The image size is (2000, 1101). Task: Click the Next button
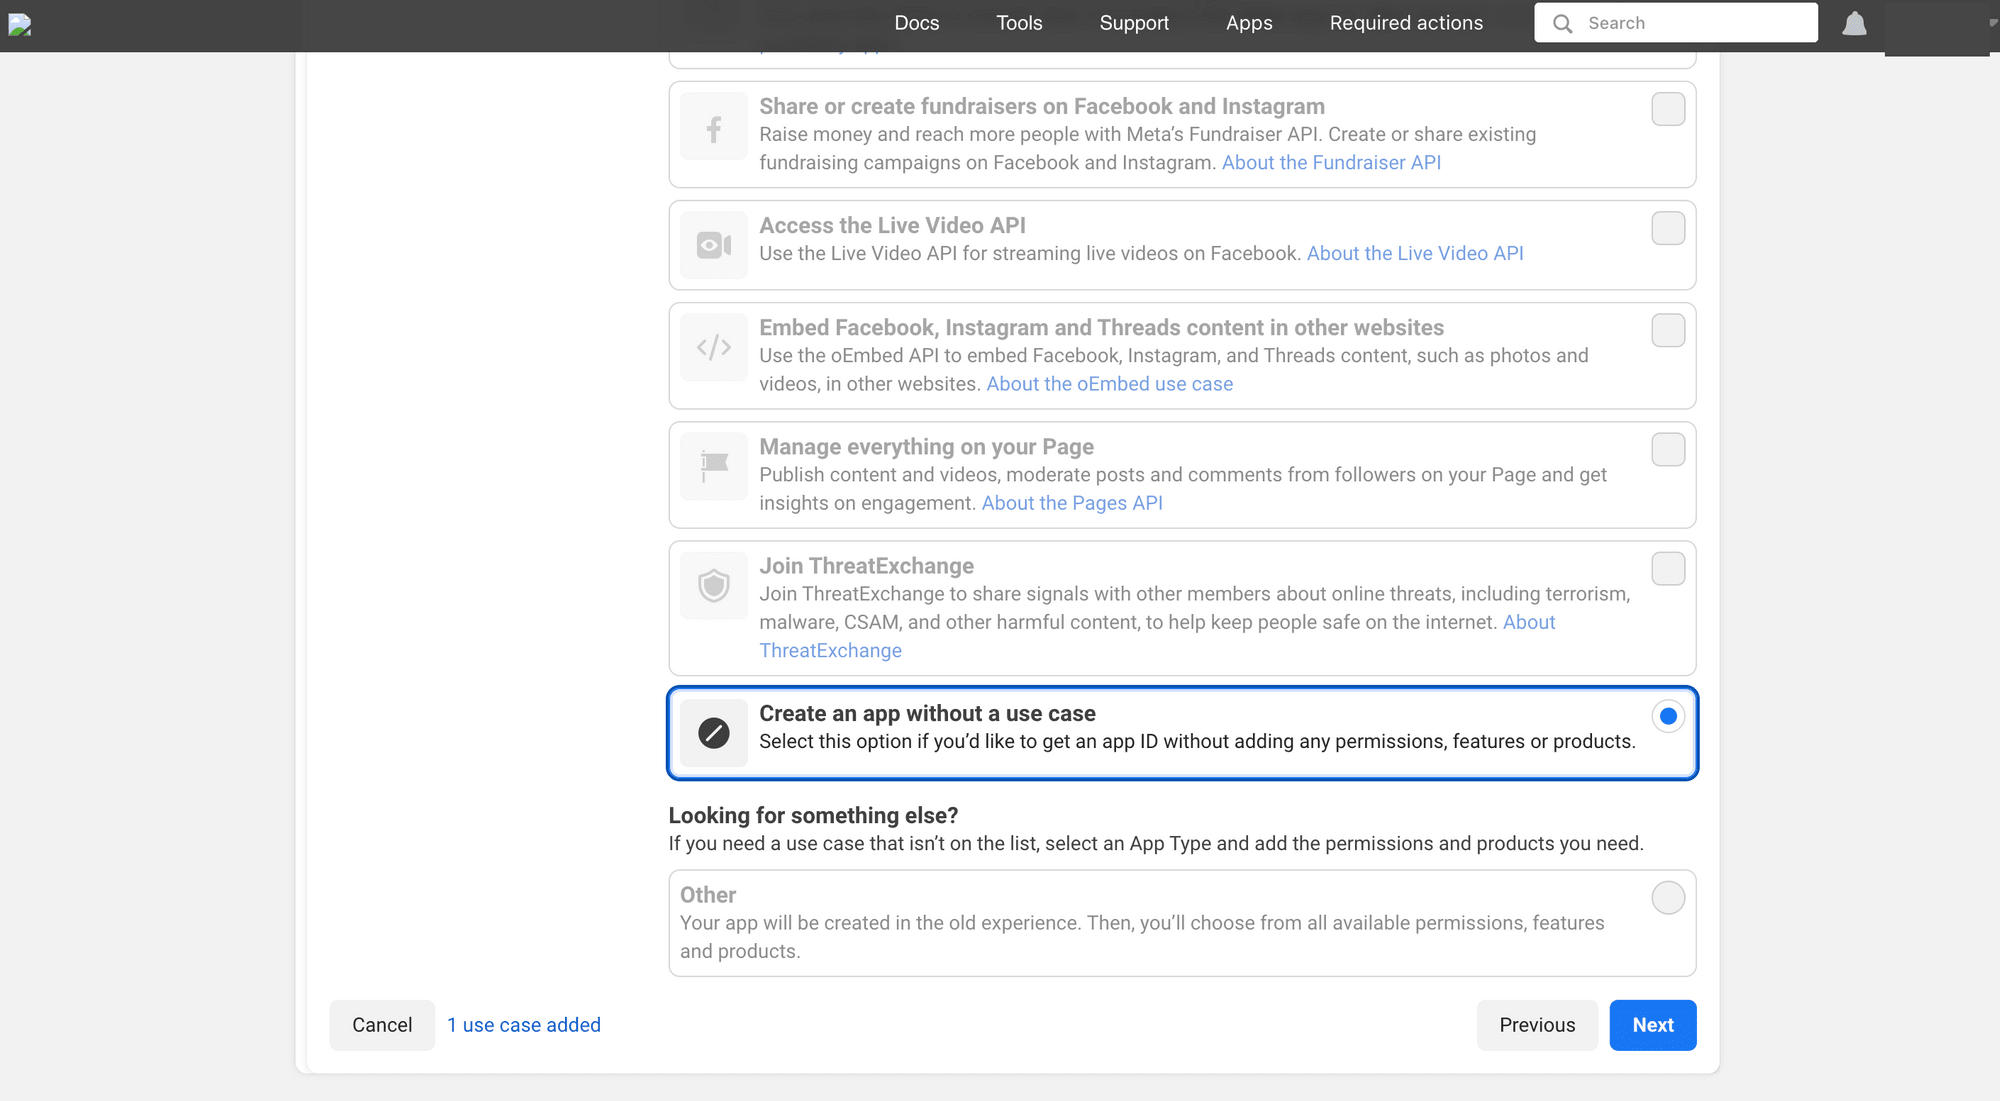(1652, 1025)
